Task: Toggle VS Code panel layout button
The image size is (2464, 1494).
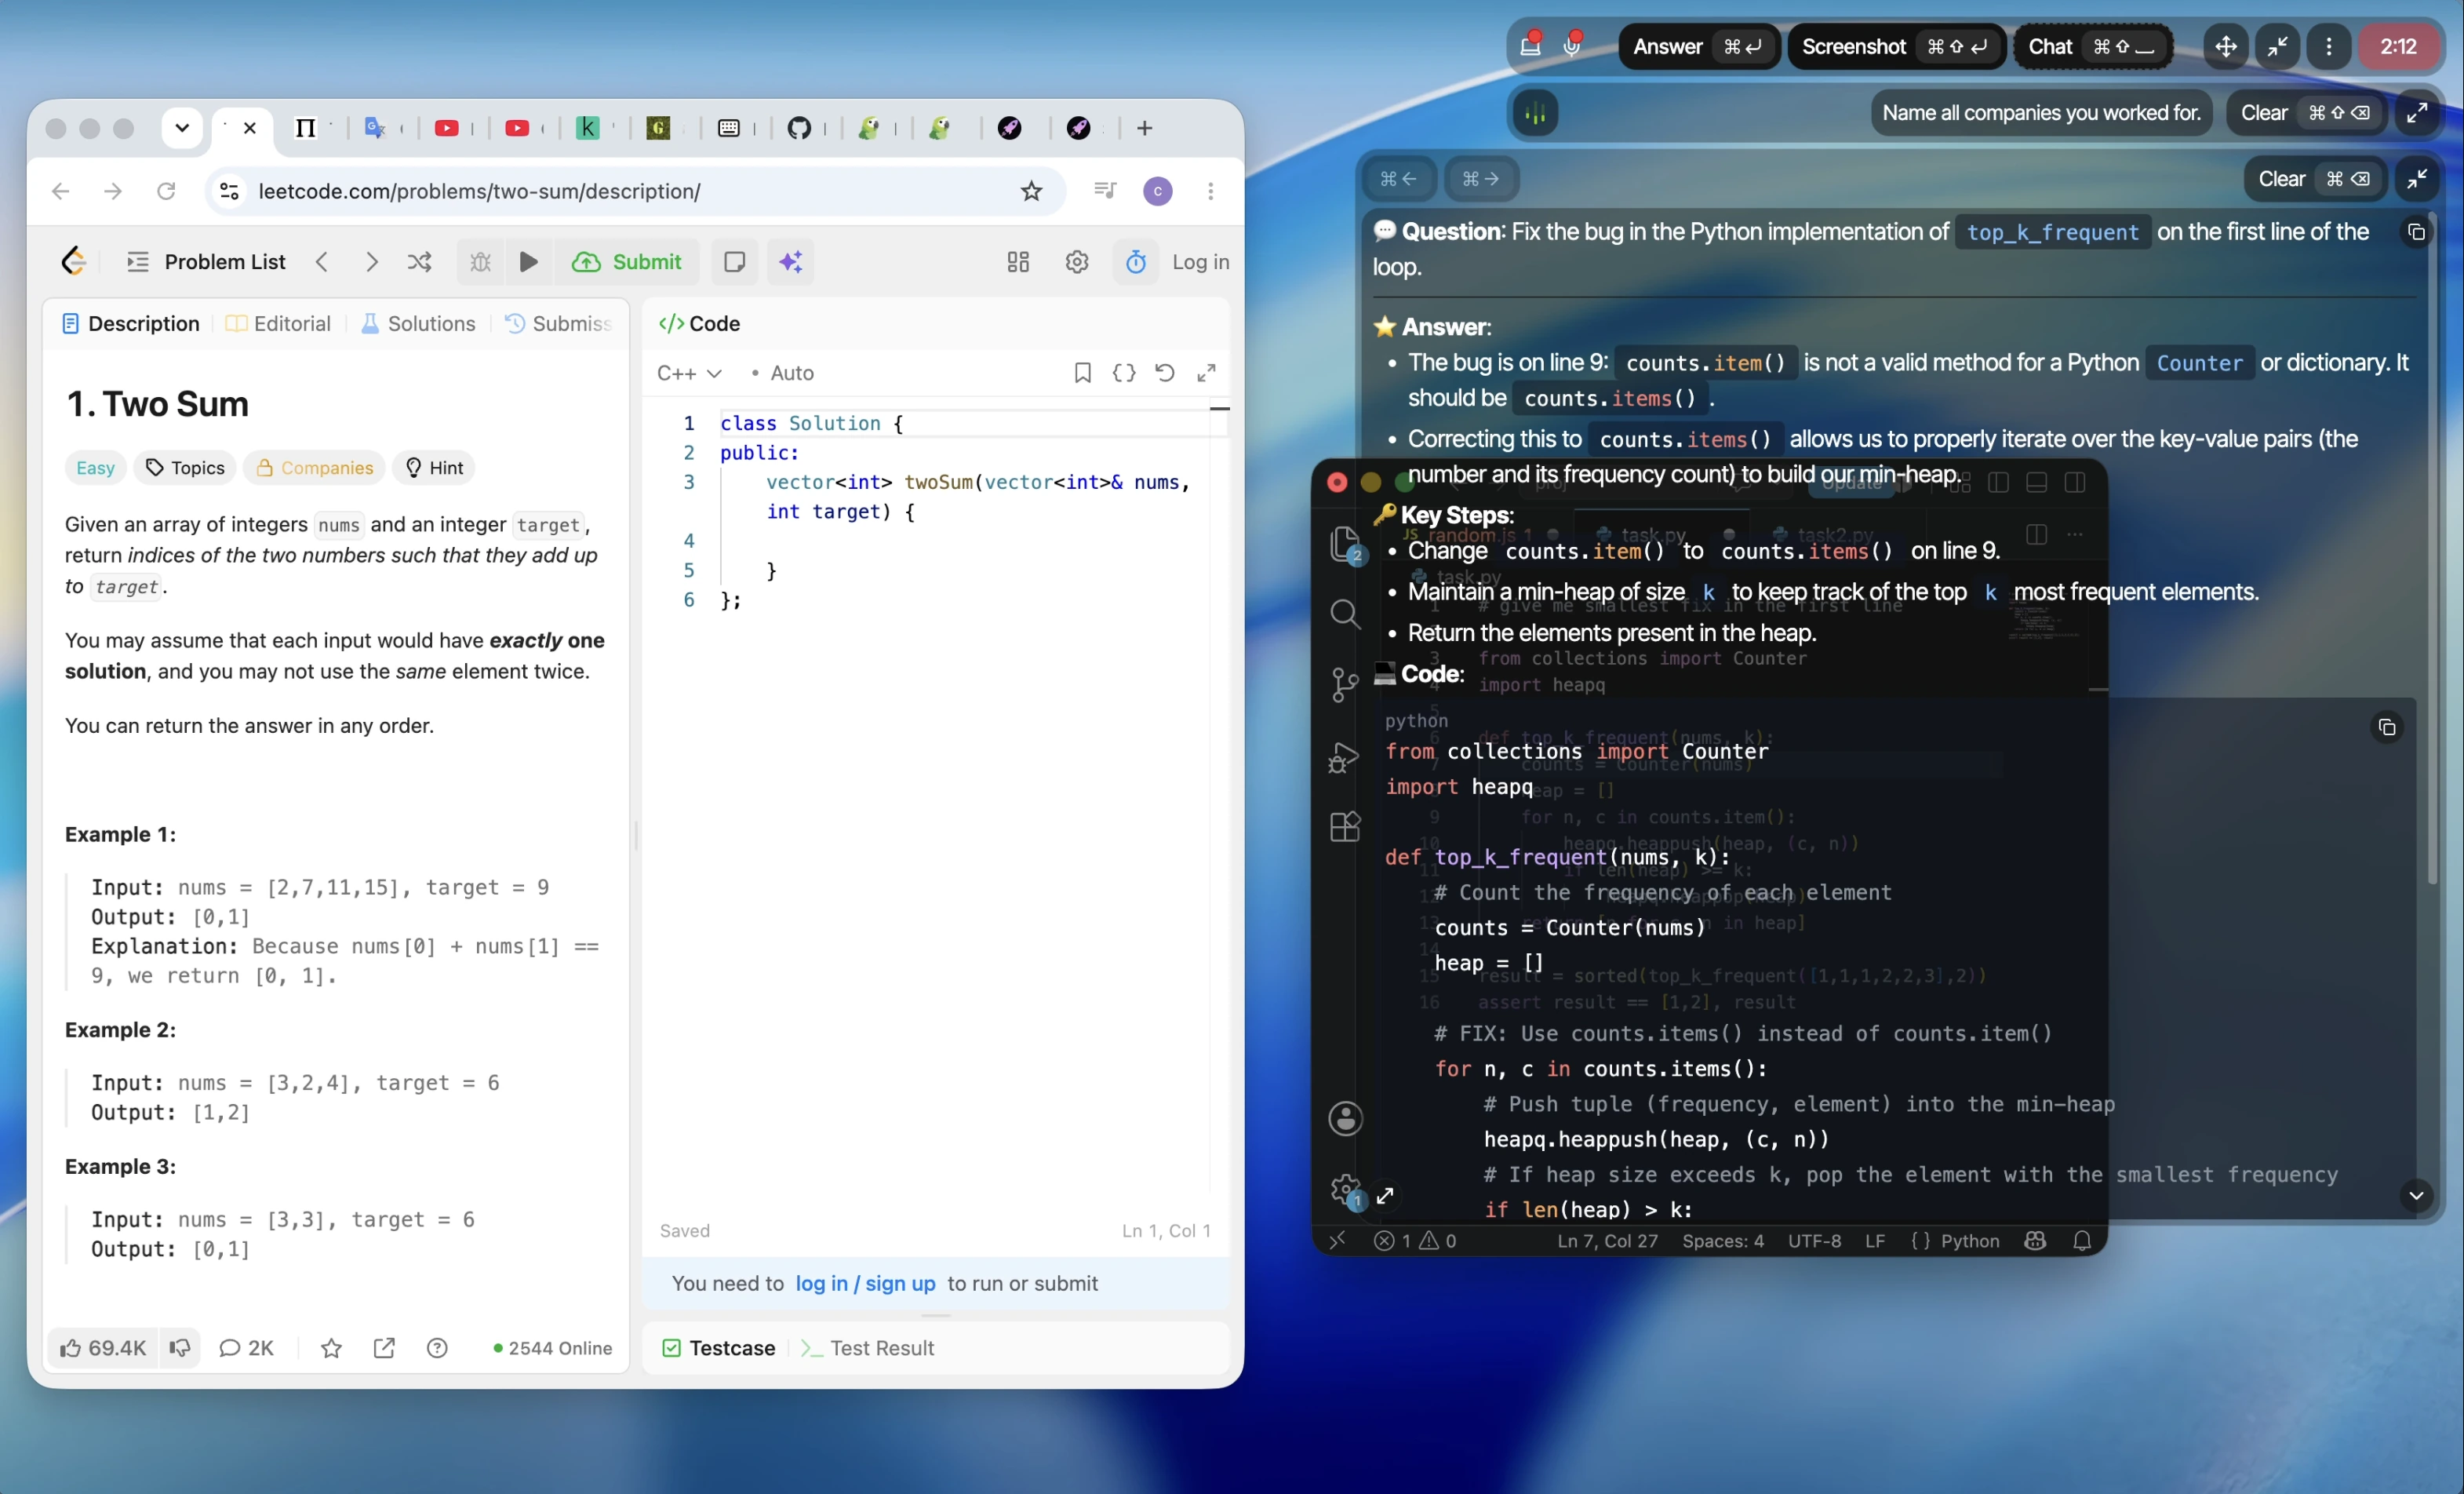Action: [2037, 483]
